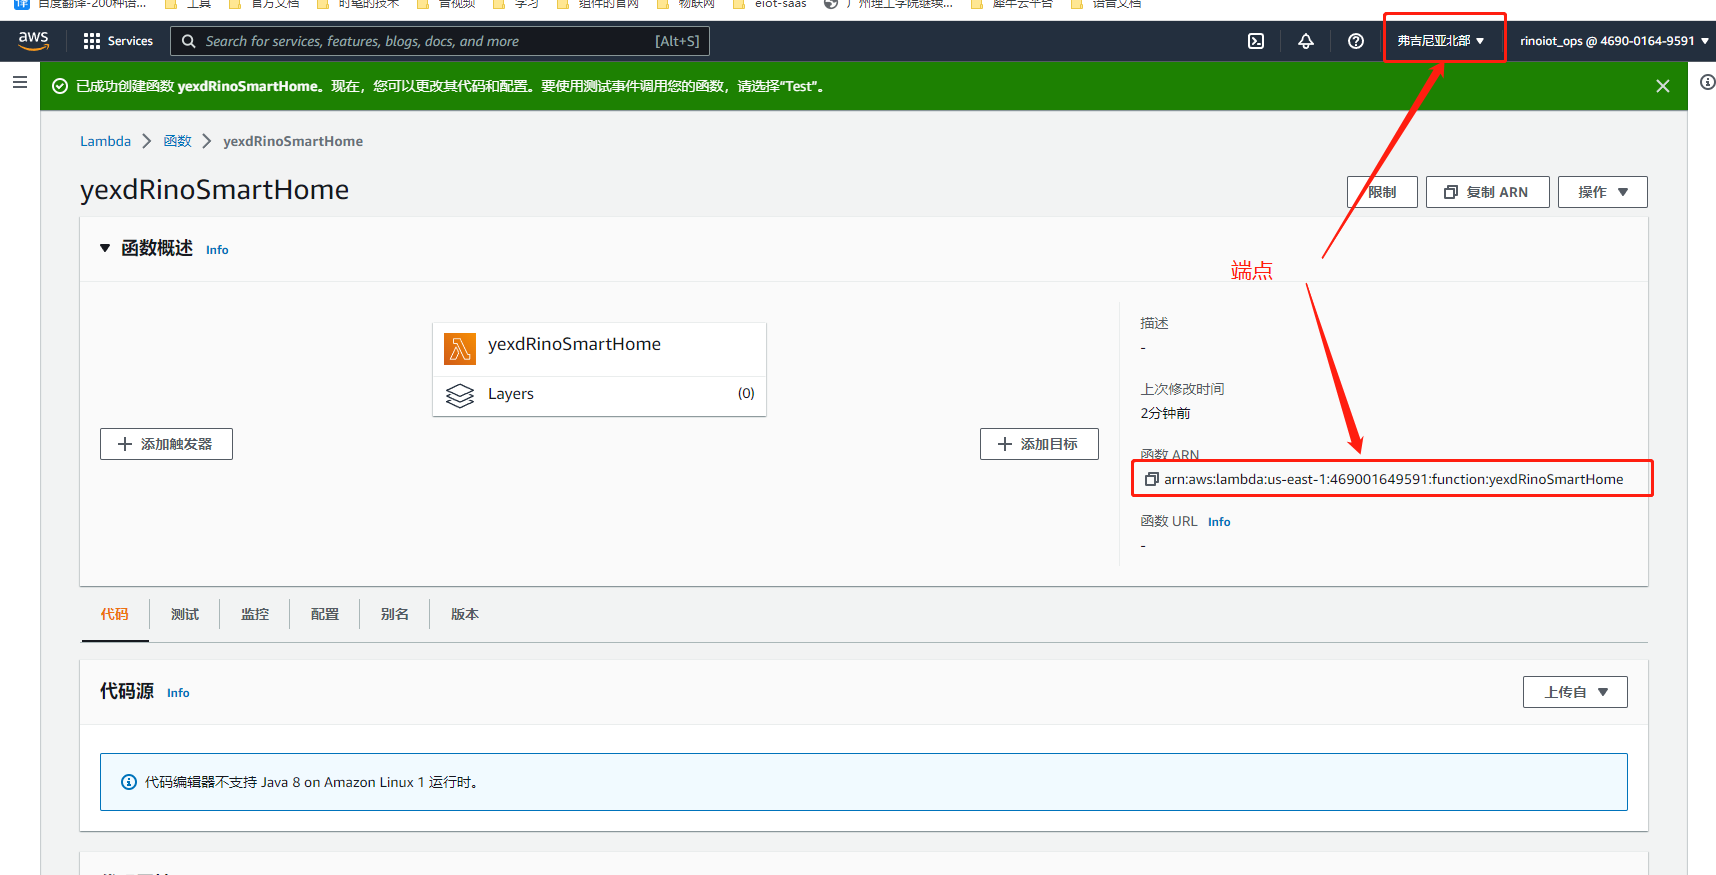Image resolution: width=1716 pixels, height=875 pixels.
Task: Toggle the left hamburger navigation menu
Action: [20, 82]
